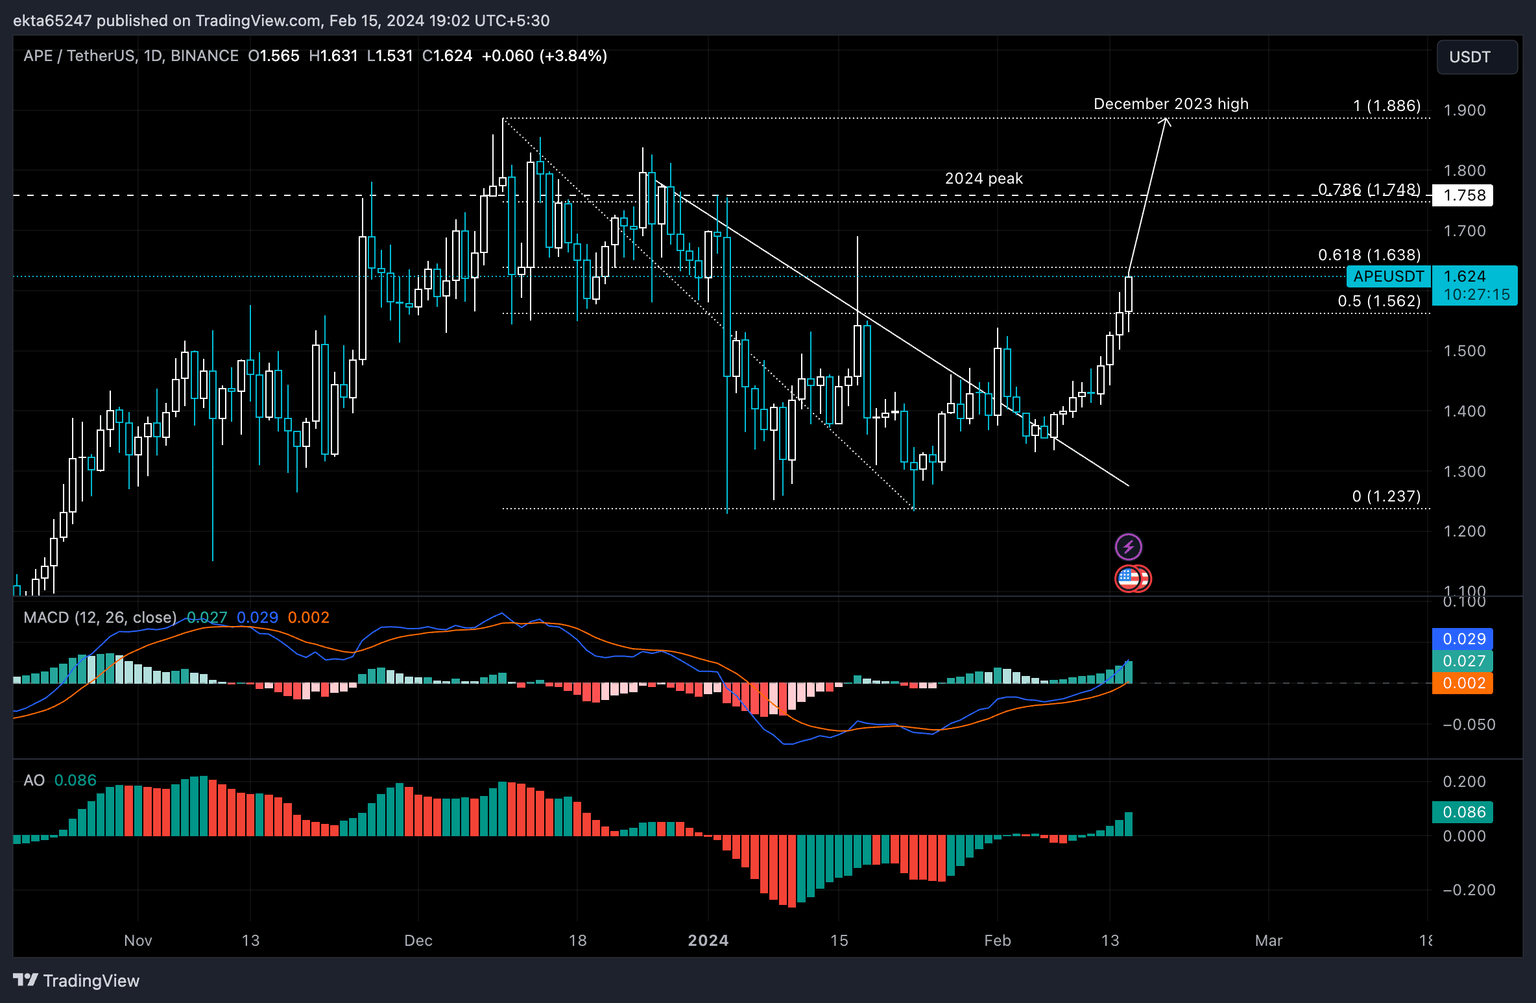The height and width of the screenshot is (1003, 1536).
Task: Select the 'MACD (12, 26, close)' indicator title
Action: pos(100,617)
